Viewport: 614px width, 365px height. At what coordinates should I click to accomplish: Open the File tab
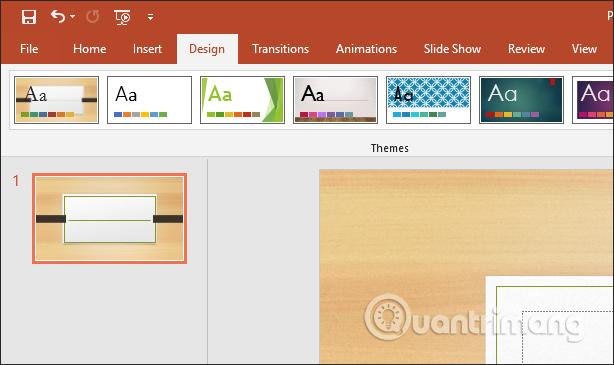(x=29, y=49)
